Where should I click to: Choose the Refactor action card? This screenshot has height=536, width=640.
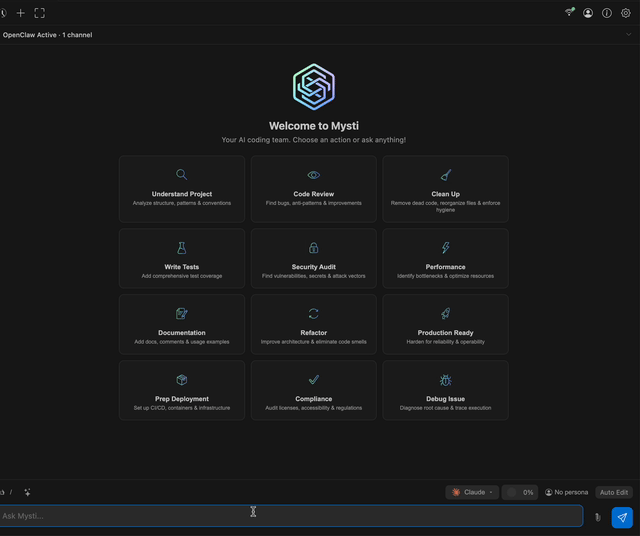coord(314,324)
